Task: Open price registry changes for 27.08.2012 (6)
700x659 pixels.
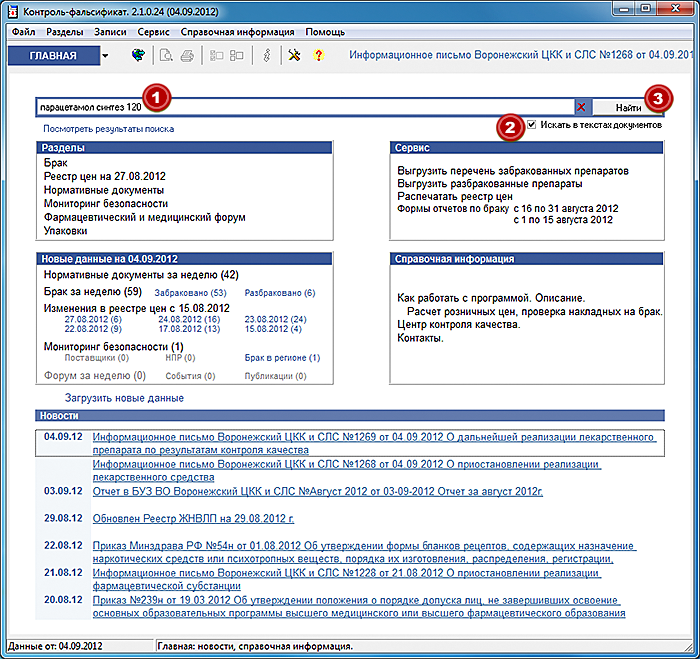Action: 93,319
